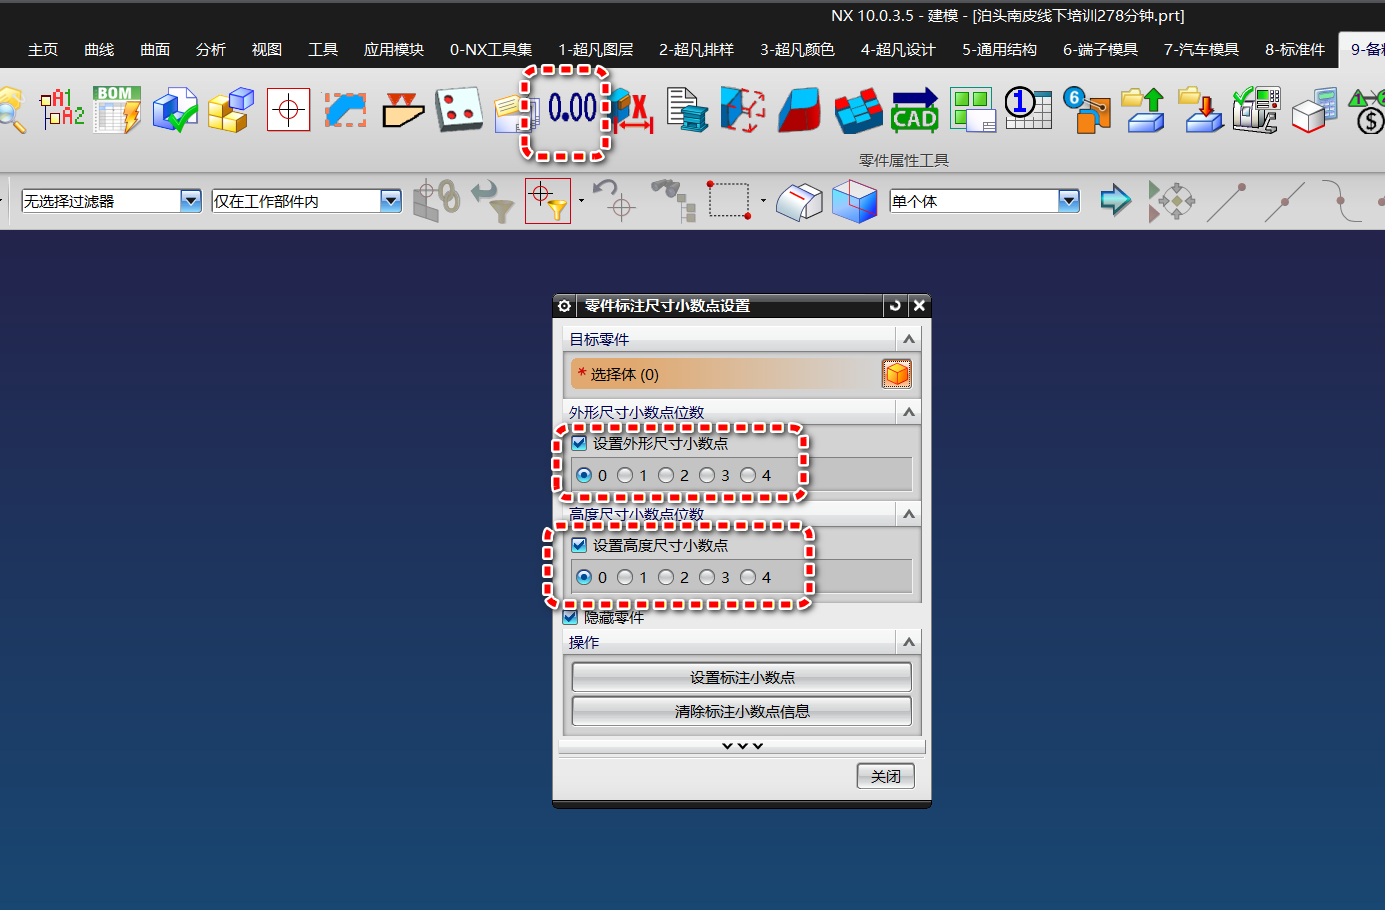1385x910 pixels.
Task: Click the 关闭 button
Action: click(x=886, y=776)
